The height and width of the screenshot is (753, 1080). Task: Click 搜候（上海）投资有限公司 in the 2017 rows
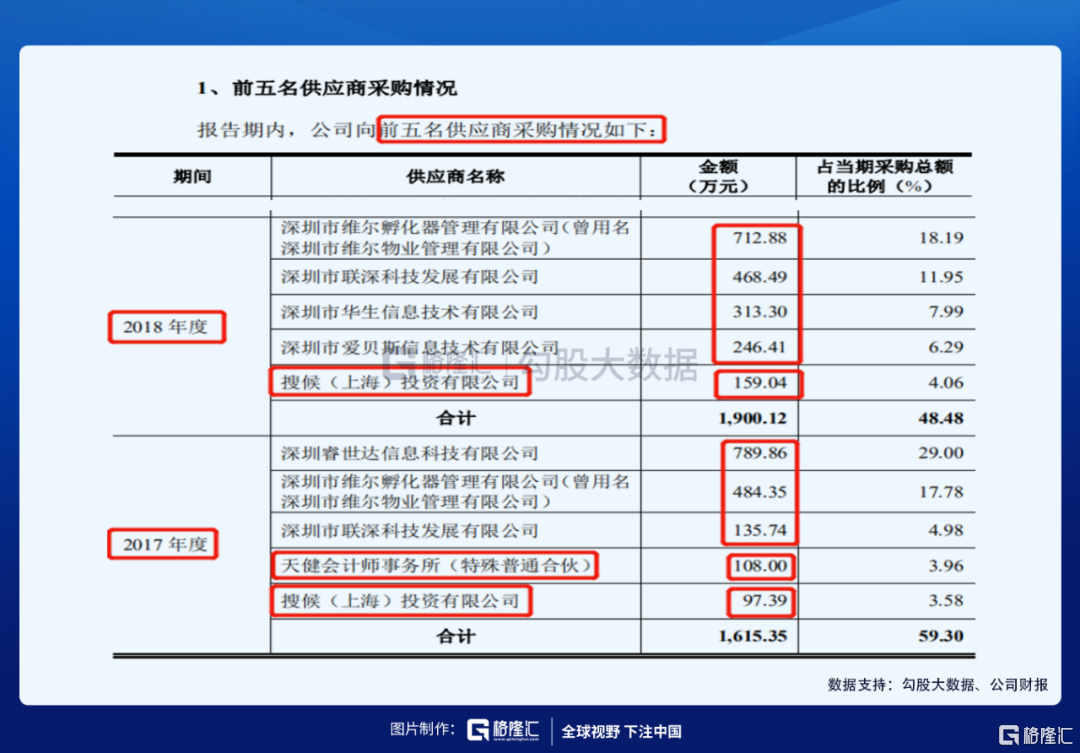tap(399, 601)
